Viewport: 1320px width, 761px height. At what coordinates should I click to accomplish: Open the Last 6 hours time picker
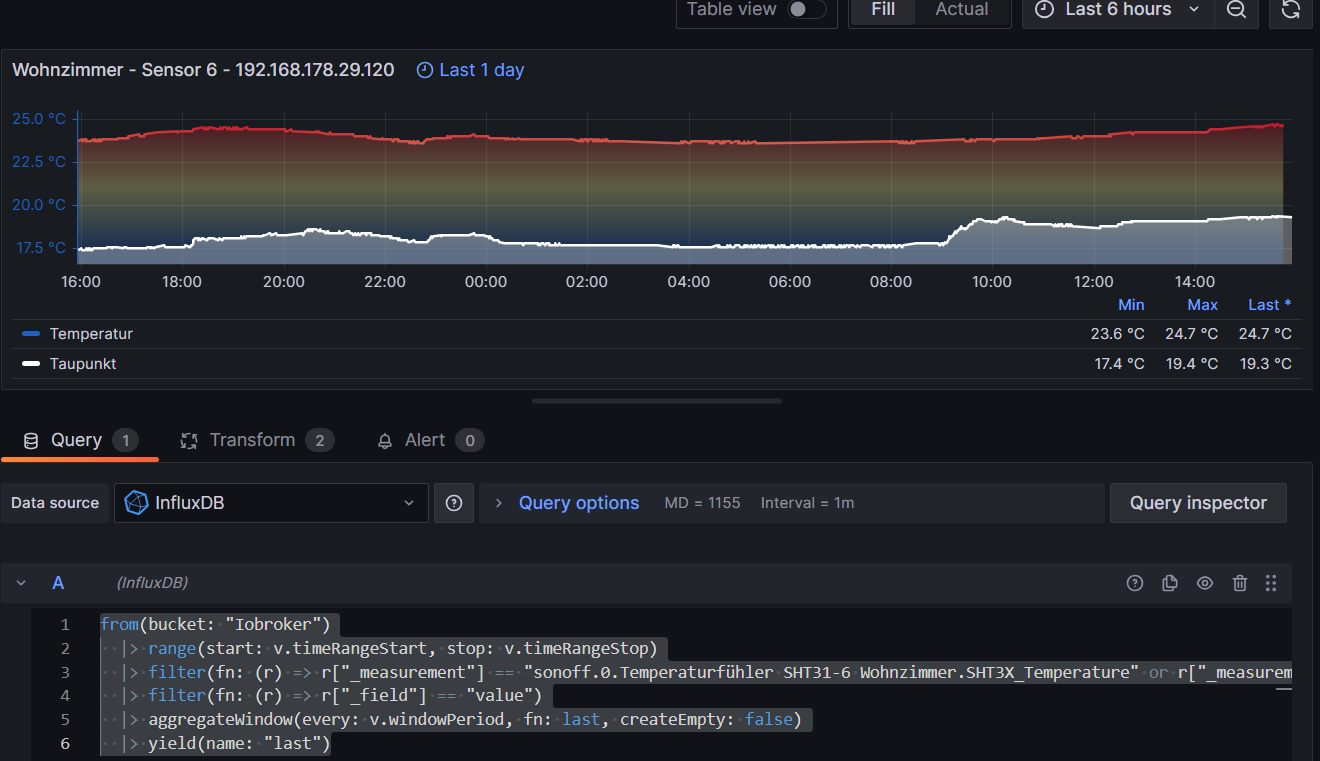[x=1118, y=10]
